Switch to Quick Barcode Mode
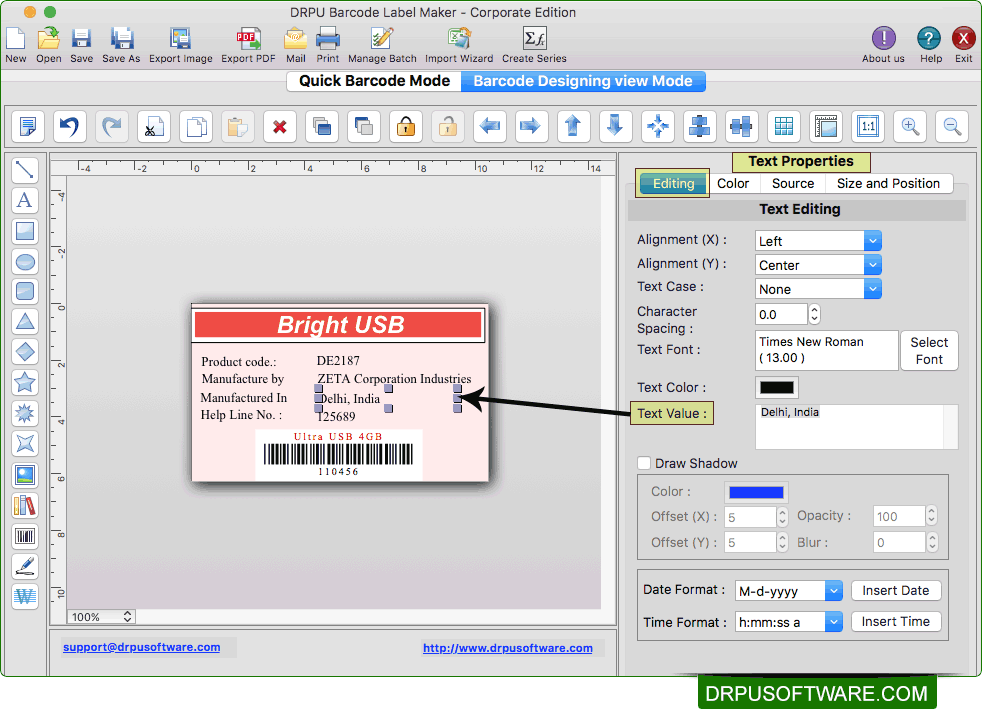The image size is (982, 710). tap(375, 81)
